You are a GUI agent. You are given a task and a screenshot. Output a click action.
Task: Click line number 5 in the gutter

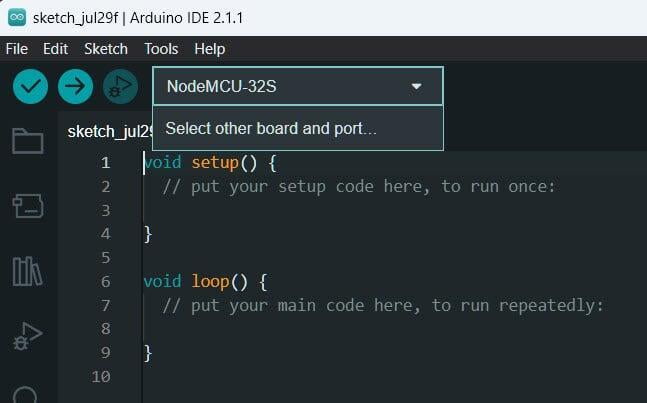click(106, 258)
